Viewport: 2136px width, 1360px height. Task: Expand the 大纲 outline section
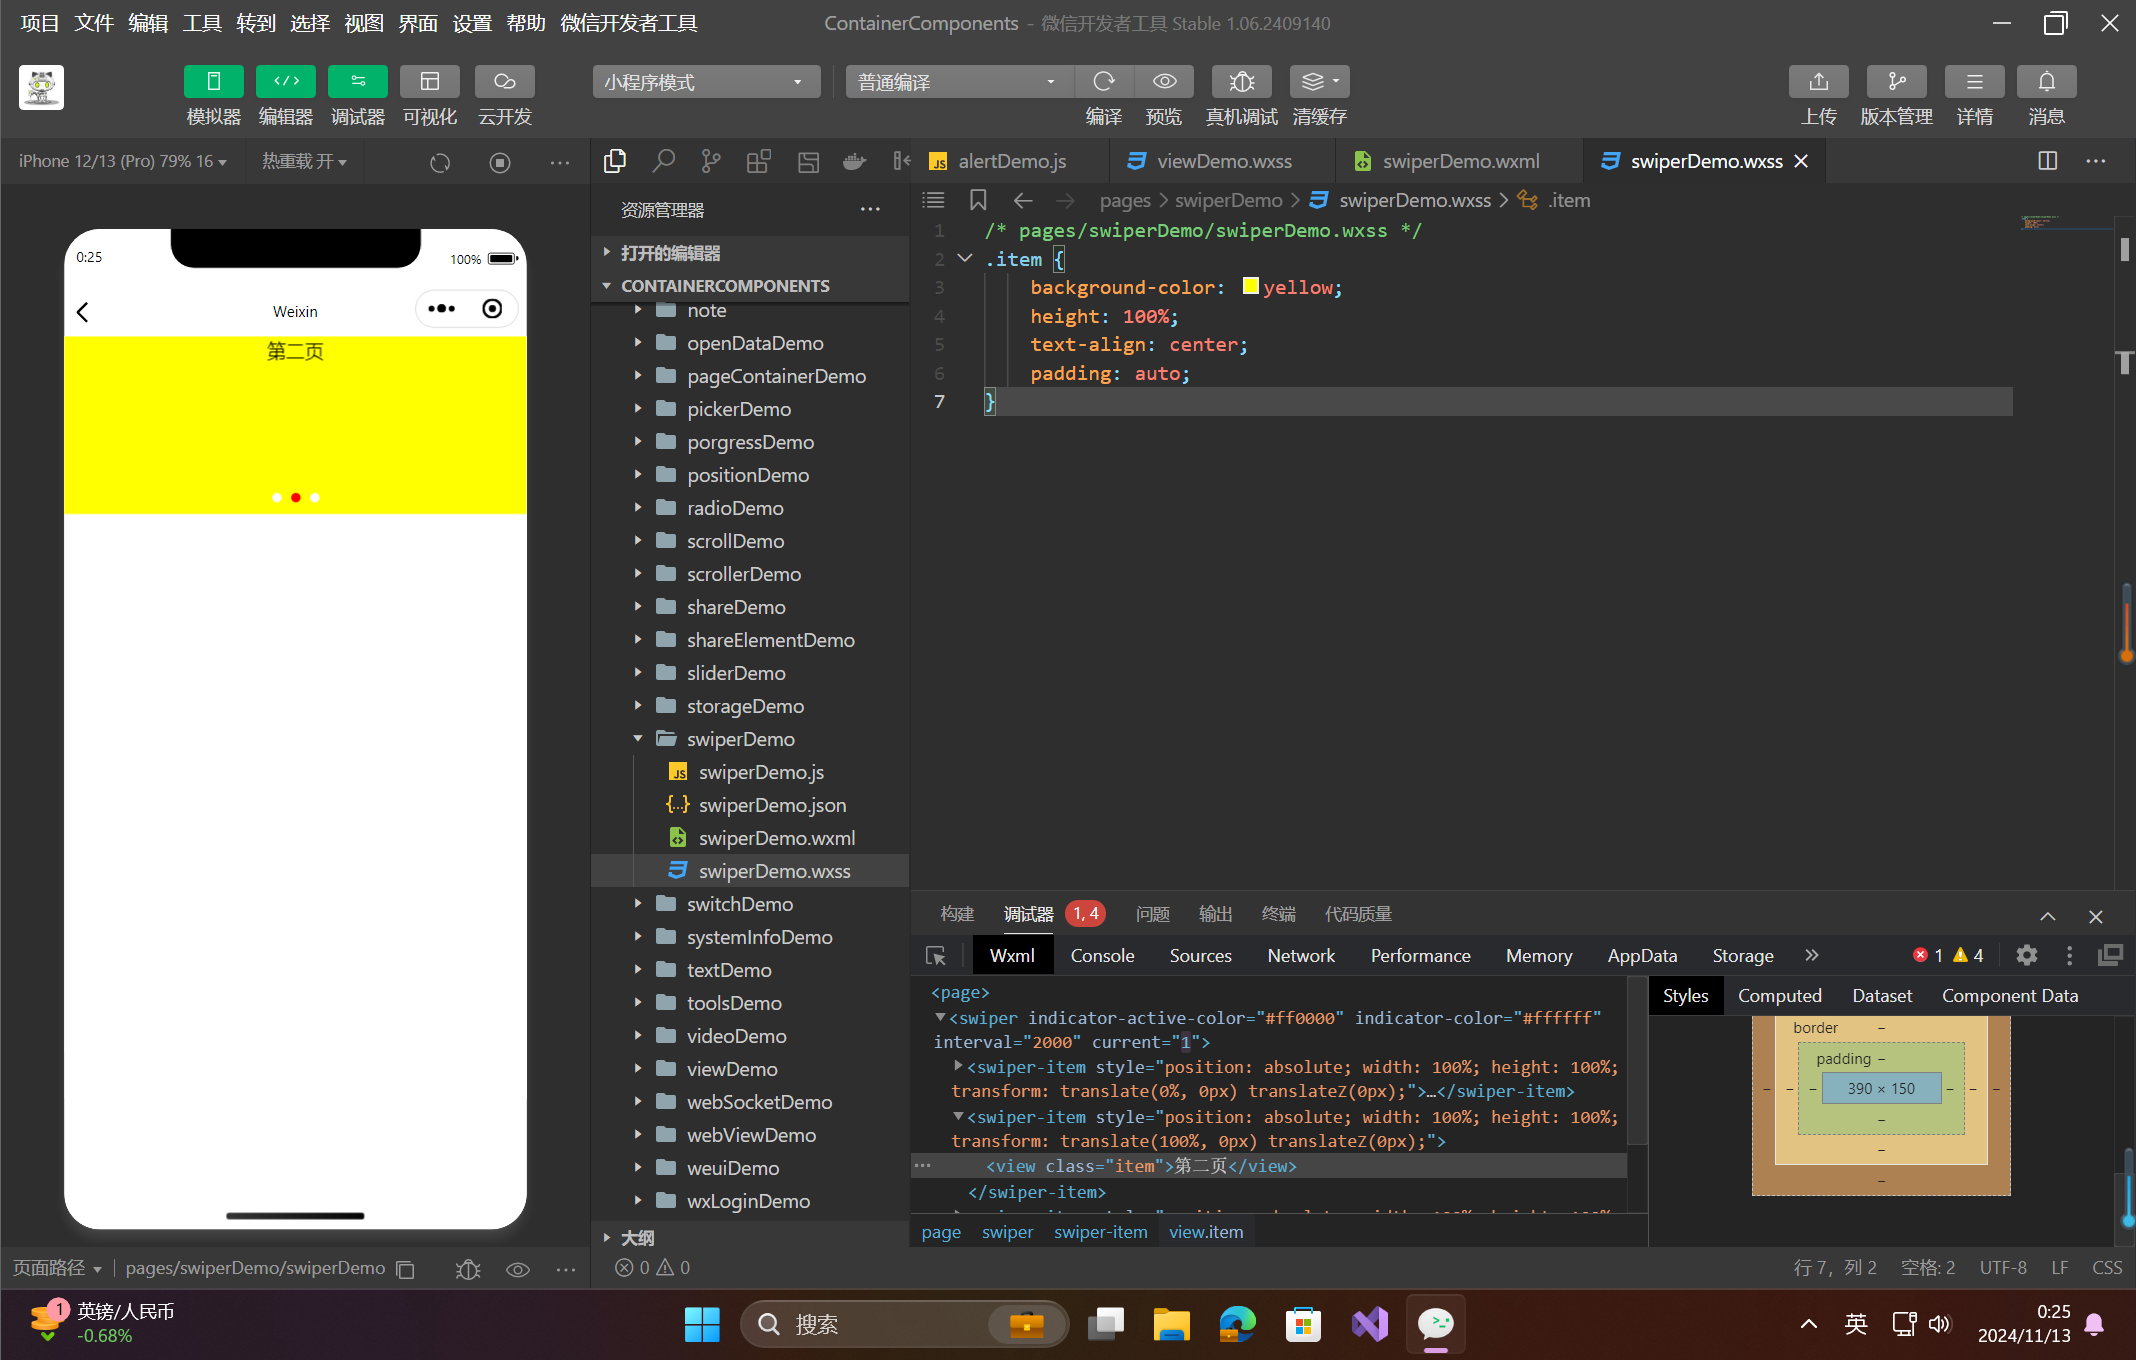[x=750, y=1237]
